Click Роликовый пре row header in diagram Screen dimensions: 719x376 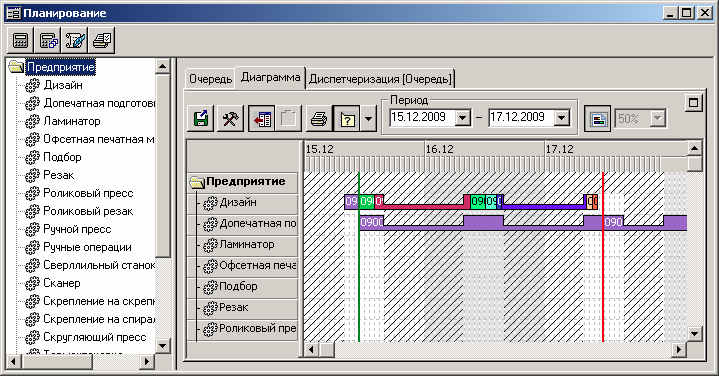coord(243,329)
